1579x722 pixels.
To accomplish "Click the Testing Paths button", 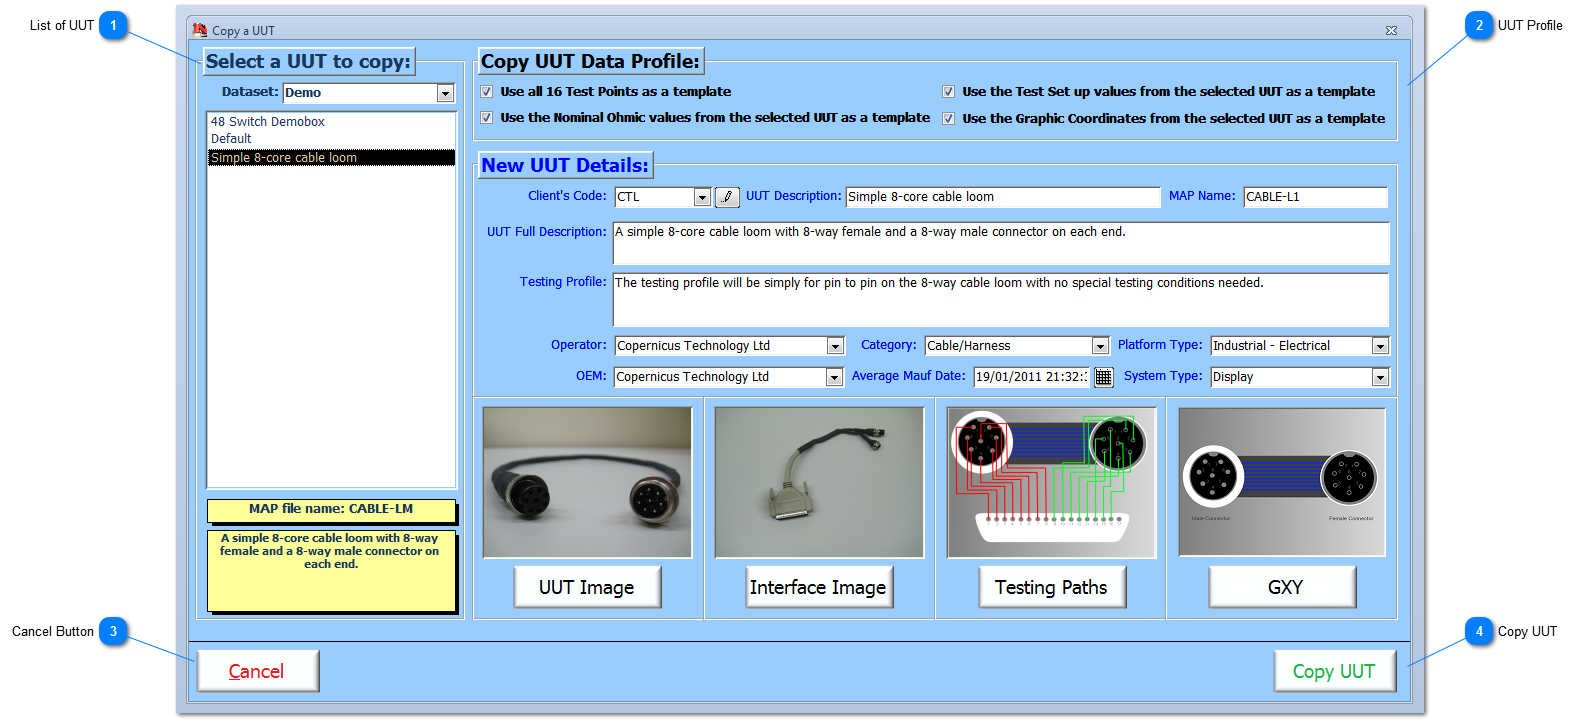I will pos(1051,587).
